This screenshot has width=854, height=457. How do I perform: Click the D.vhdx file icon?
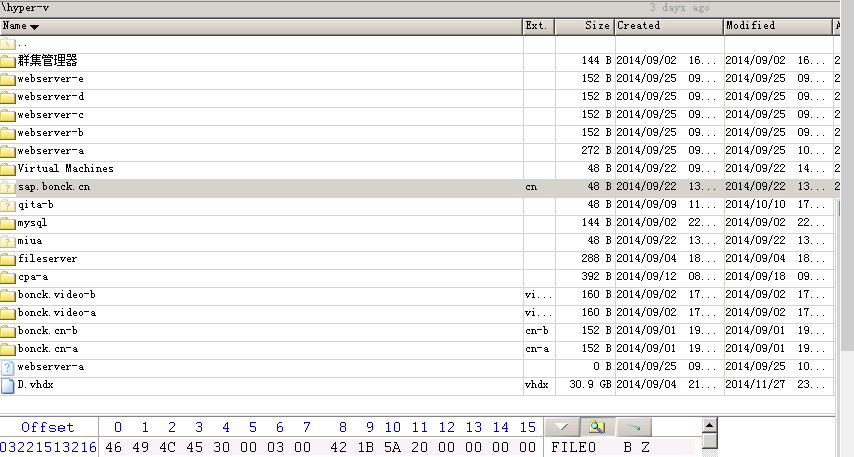click(8, 385)
